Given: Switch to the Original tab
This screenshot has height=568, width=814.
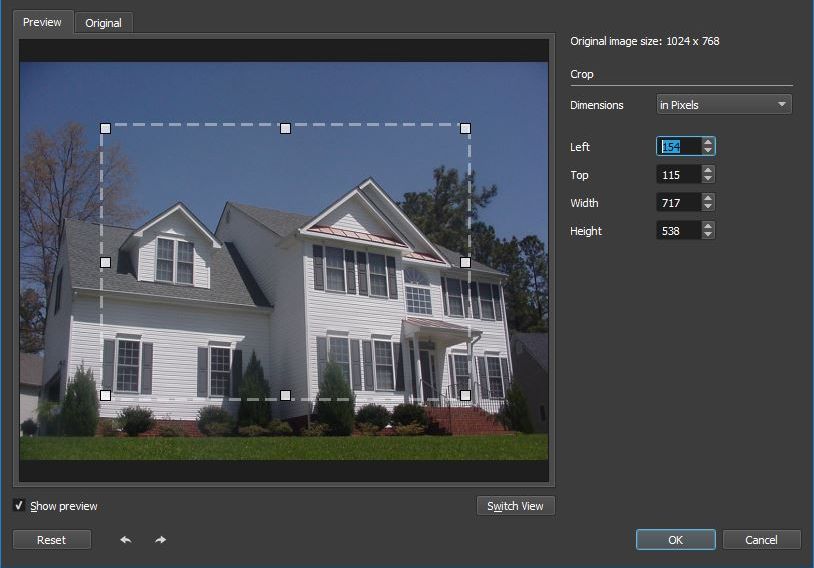Looking at the screenshot, I should pyautogui.click(x=103, y=23).
